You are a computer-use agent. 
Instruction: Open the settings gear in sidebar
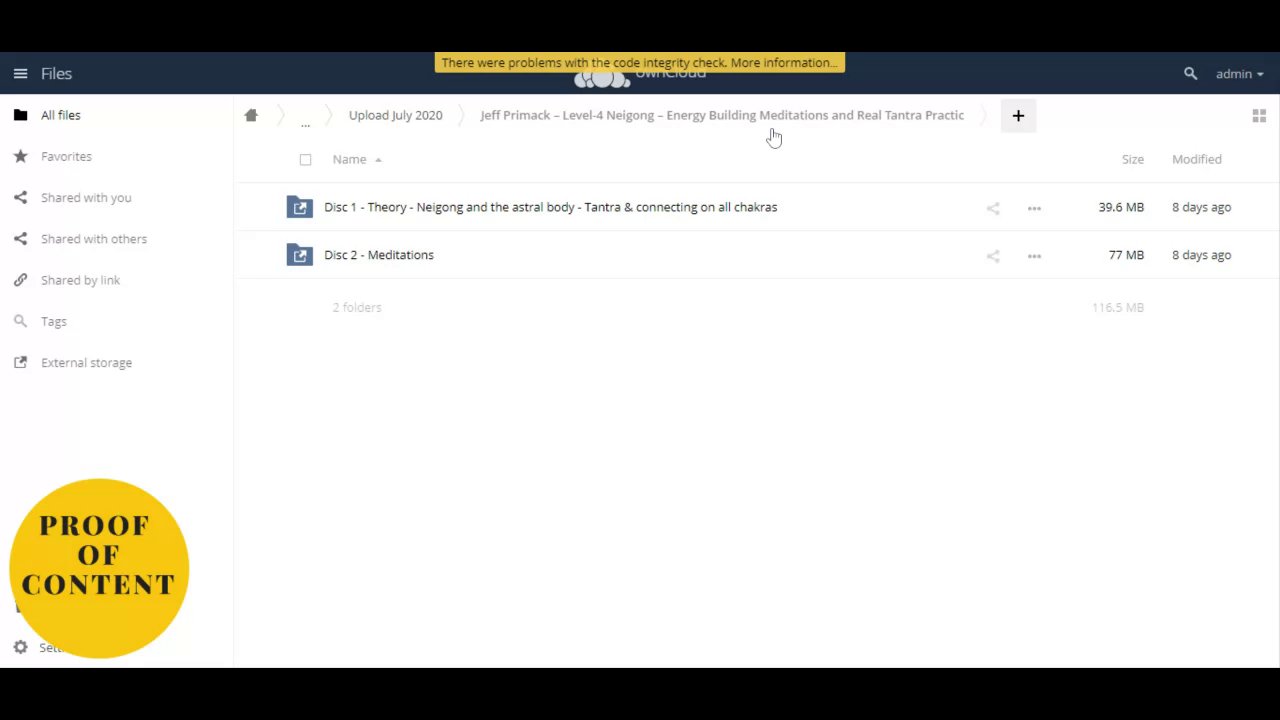pos(20,648)
